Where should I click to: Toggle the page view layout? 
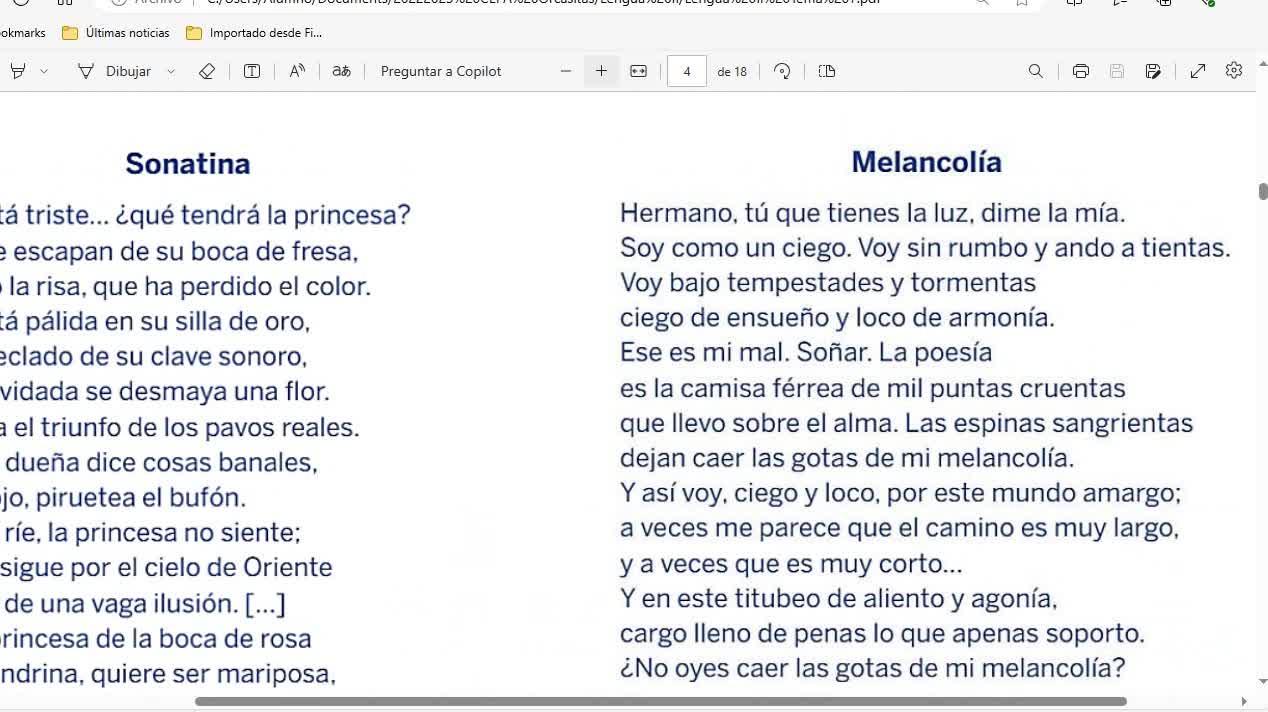pos(827,71)
